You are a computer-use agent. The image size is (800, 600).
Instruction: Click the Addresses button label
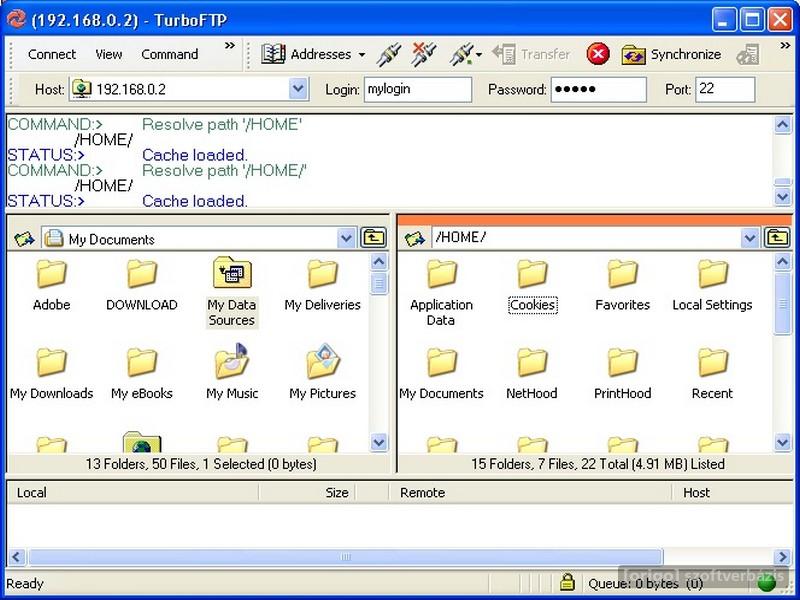(x=321, y=54)
